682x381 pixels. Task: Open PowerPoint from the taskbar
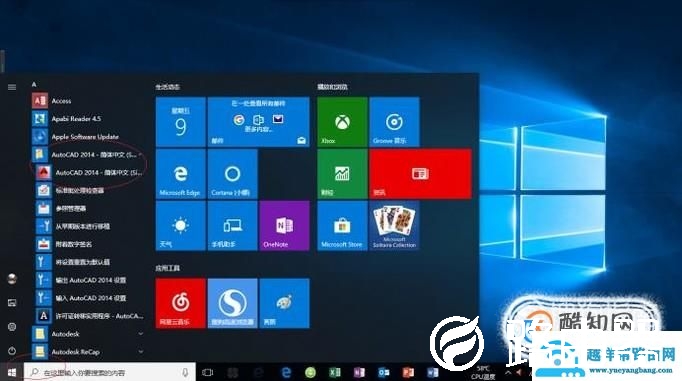(x=408, y=372)
